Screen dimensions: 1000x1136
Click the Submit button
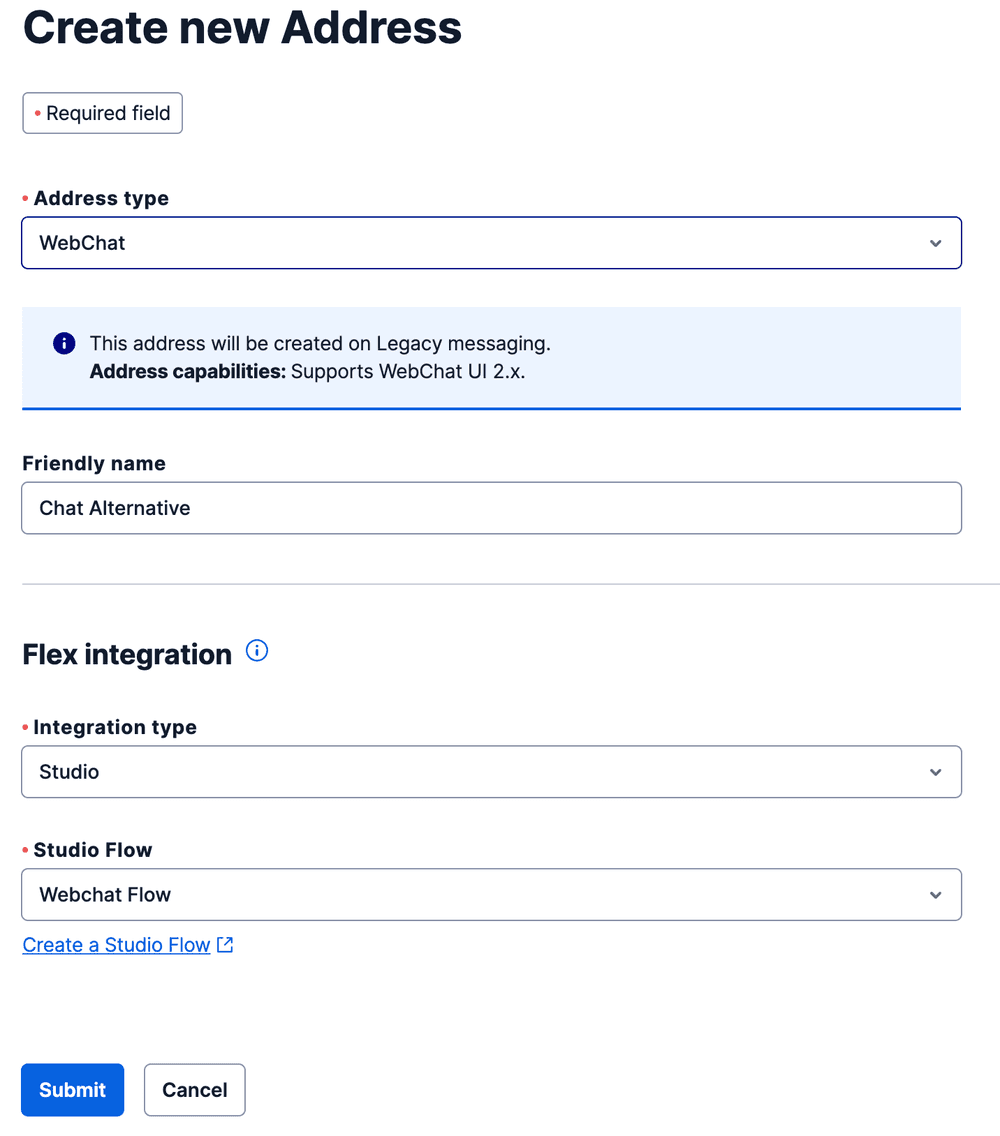coord(72,1089)
